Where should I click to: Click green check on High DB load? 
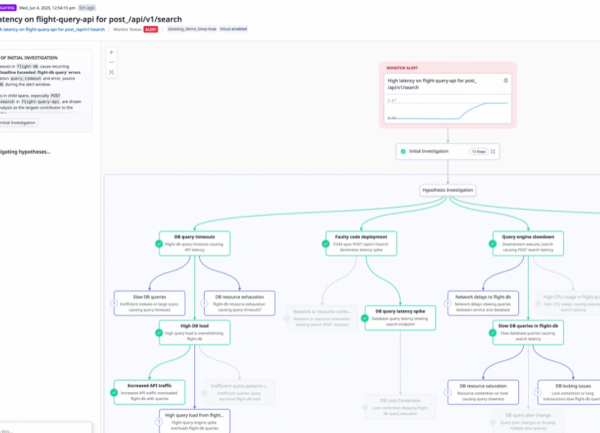click(x=159, y=333)
